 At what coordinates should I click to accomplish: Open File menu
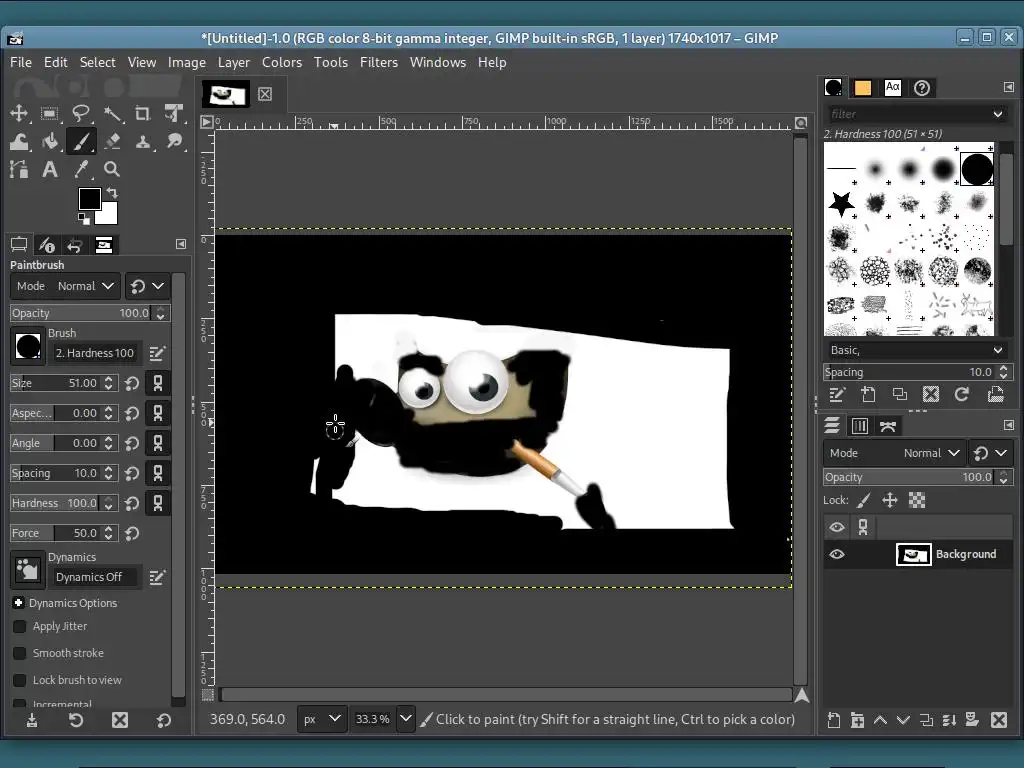21,63
